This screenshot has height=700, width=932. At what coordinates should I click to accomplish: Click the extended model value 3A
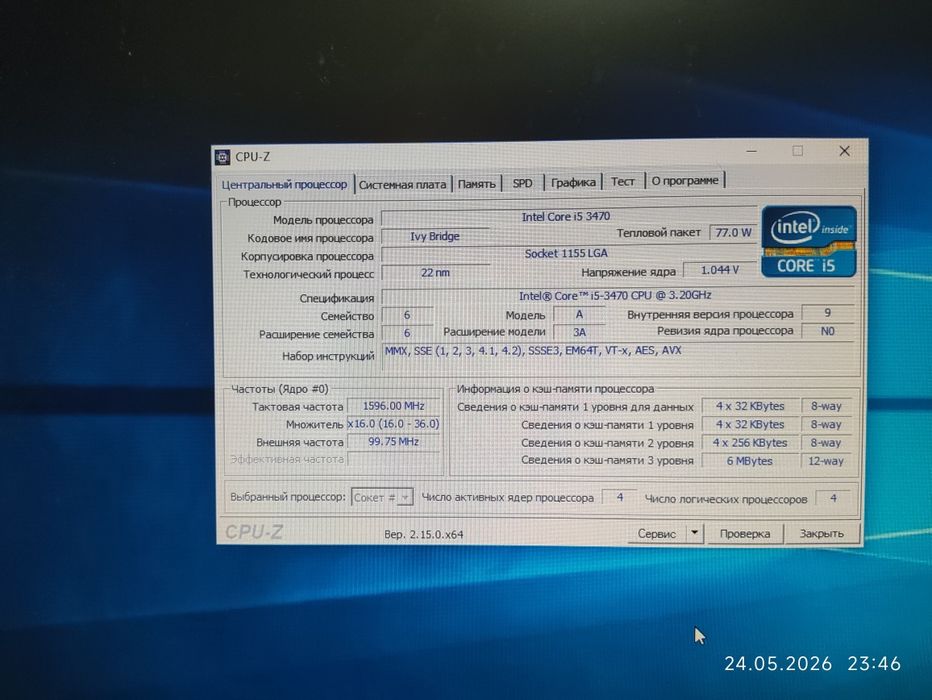(x=579, y=332)
